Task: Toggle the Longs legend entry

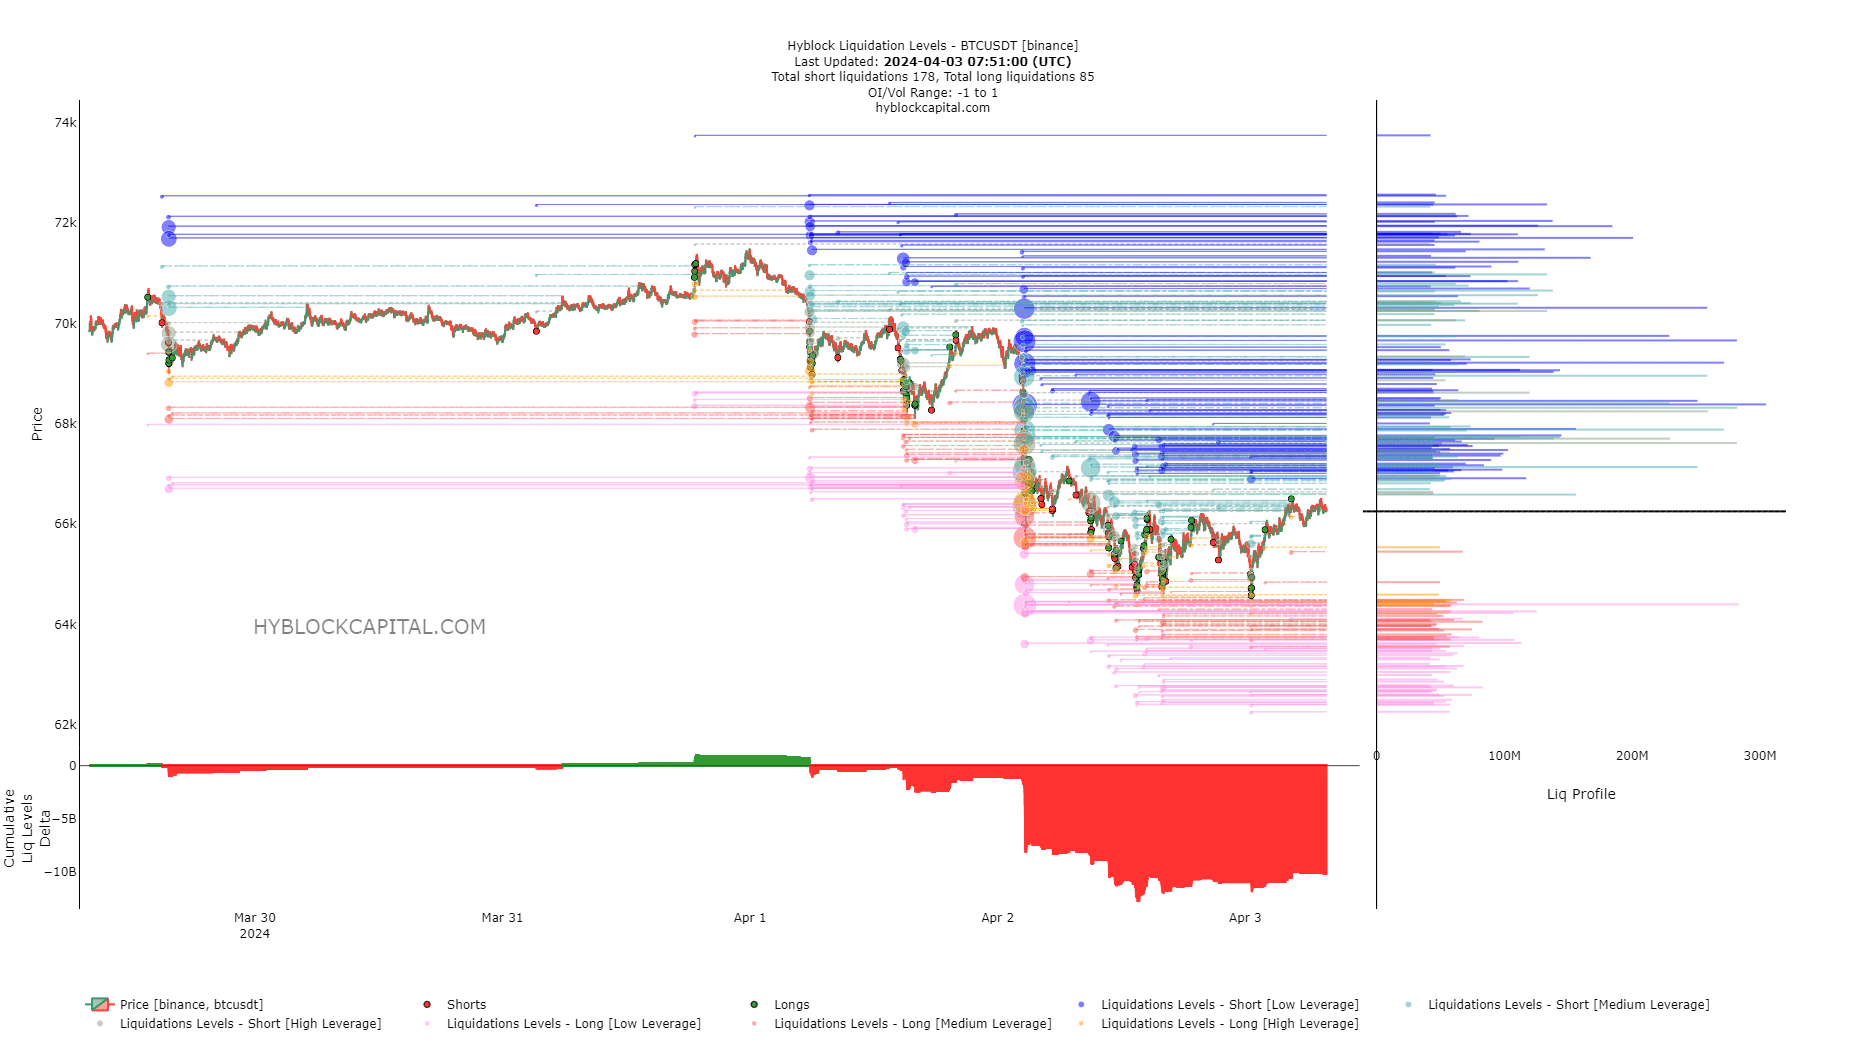Action: pyautogui.click(x=781, y=1004)
